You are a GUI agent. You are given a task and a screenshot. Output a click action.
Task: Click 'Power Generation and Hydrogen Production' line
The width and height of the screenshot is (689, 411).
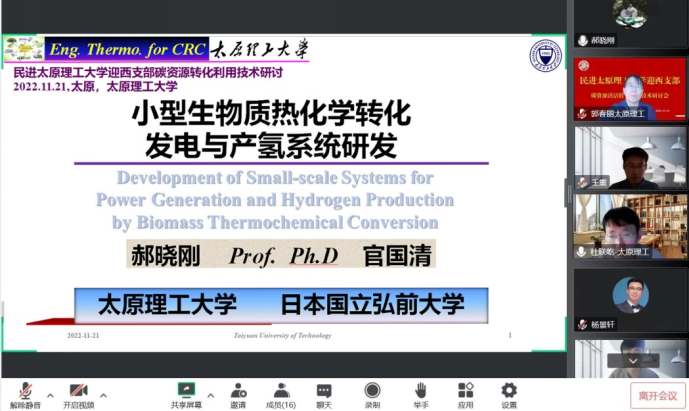[x=275, y=200]
